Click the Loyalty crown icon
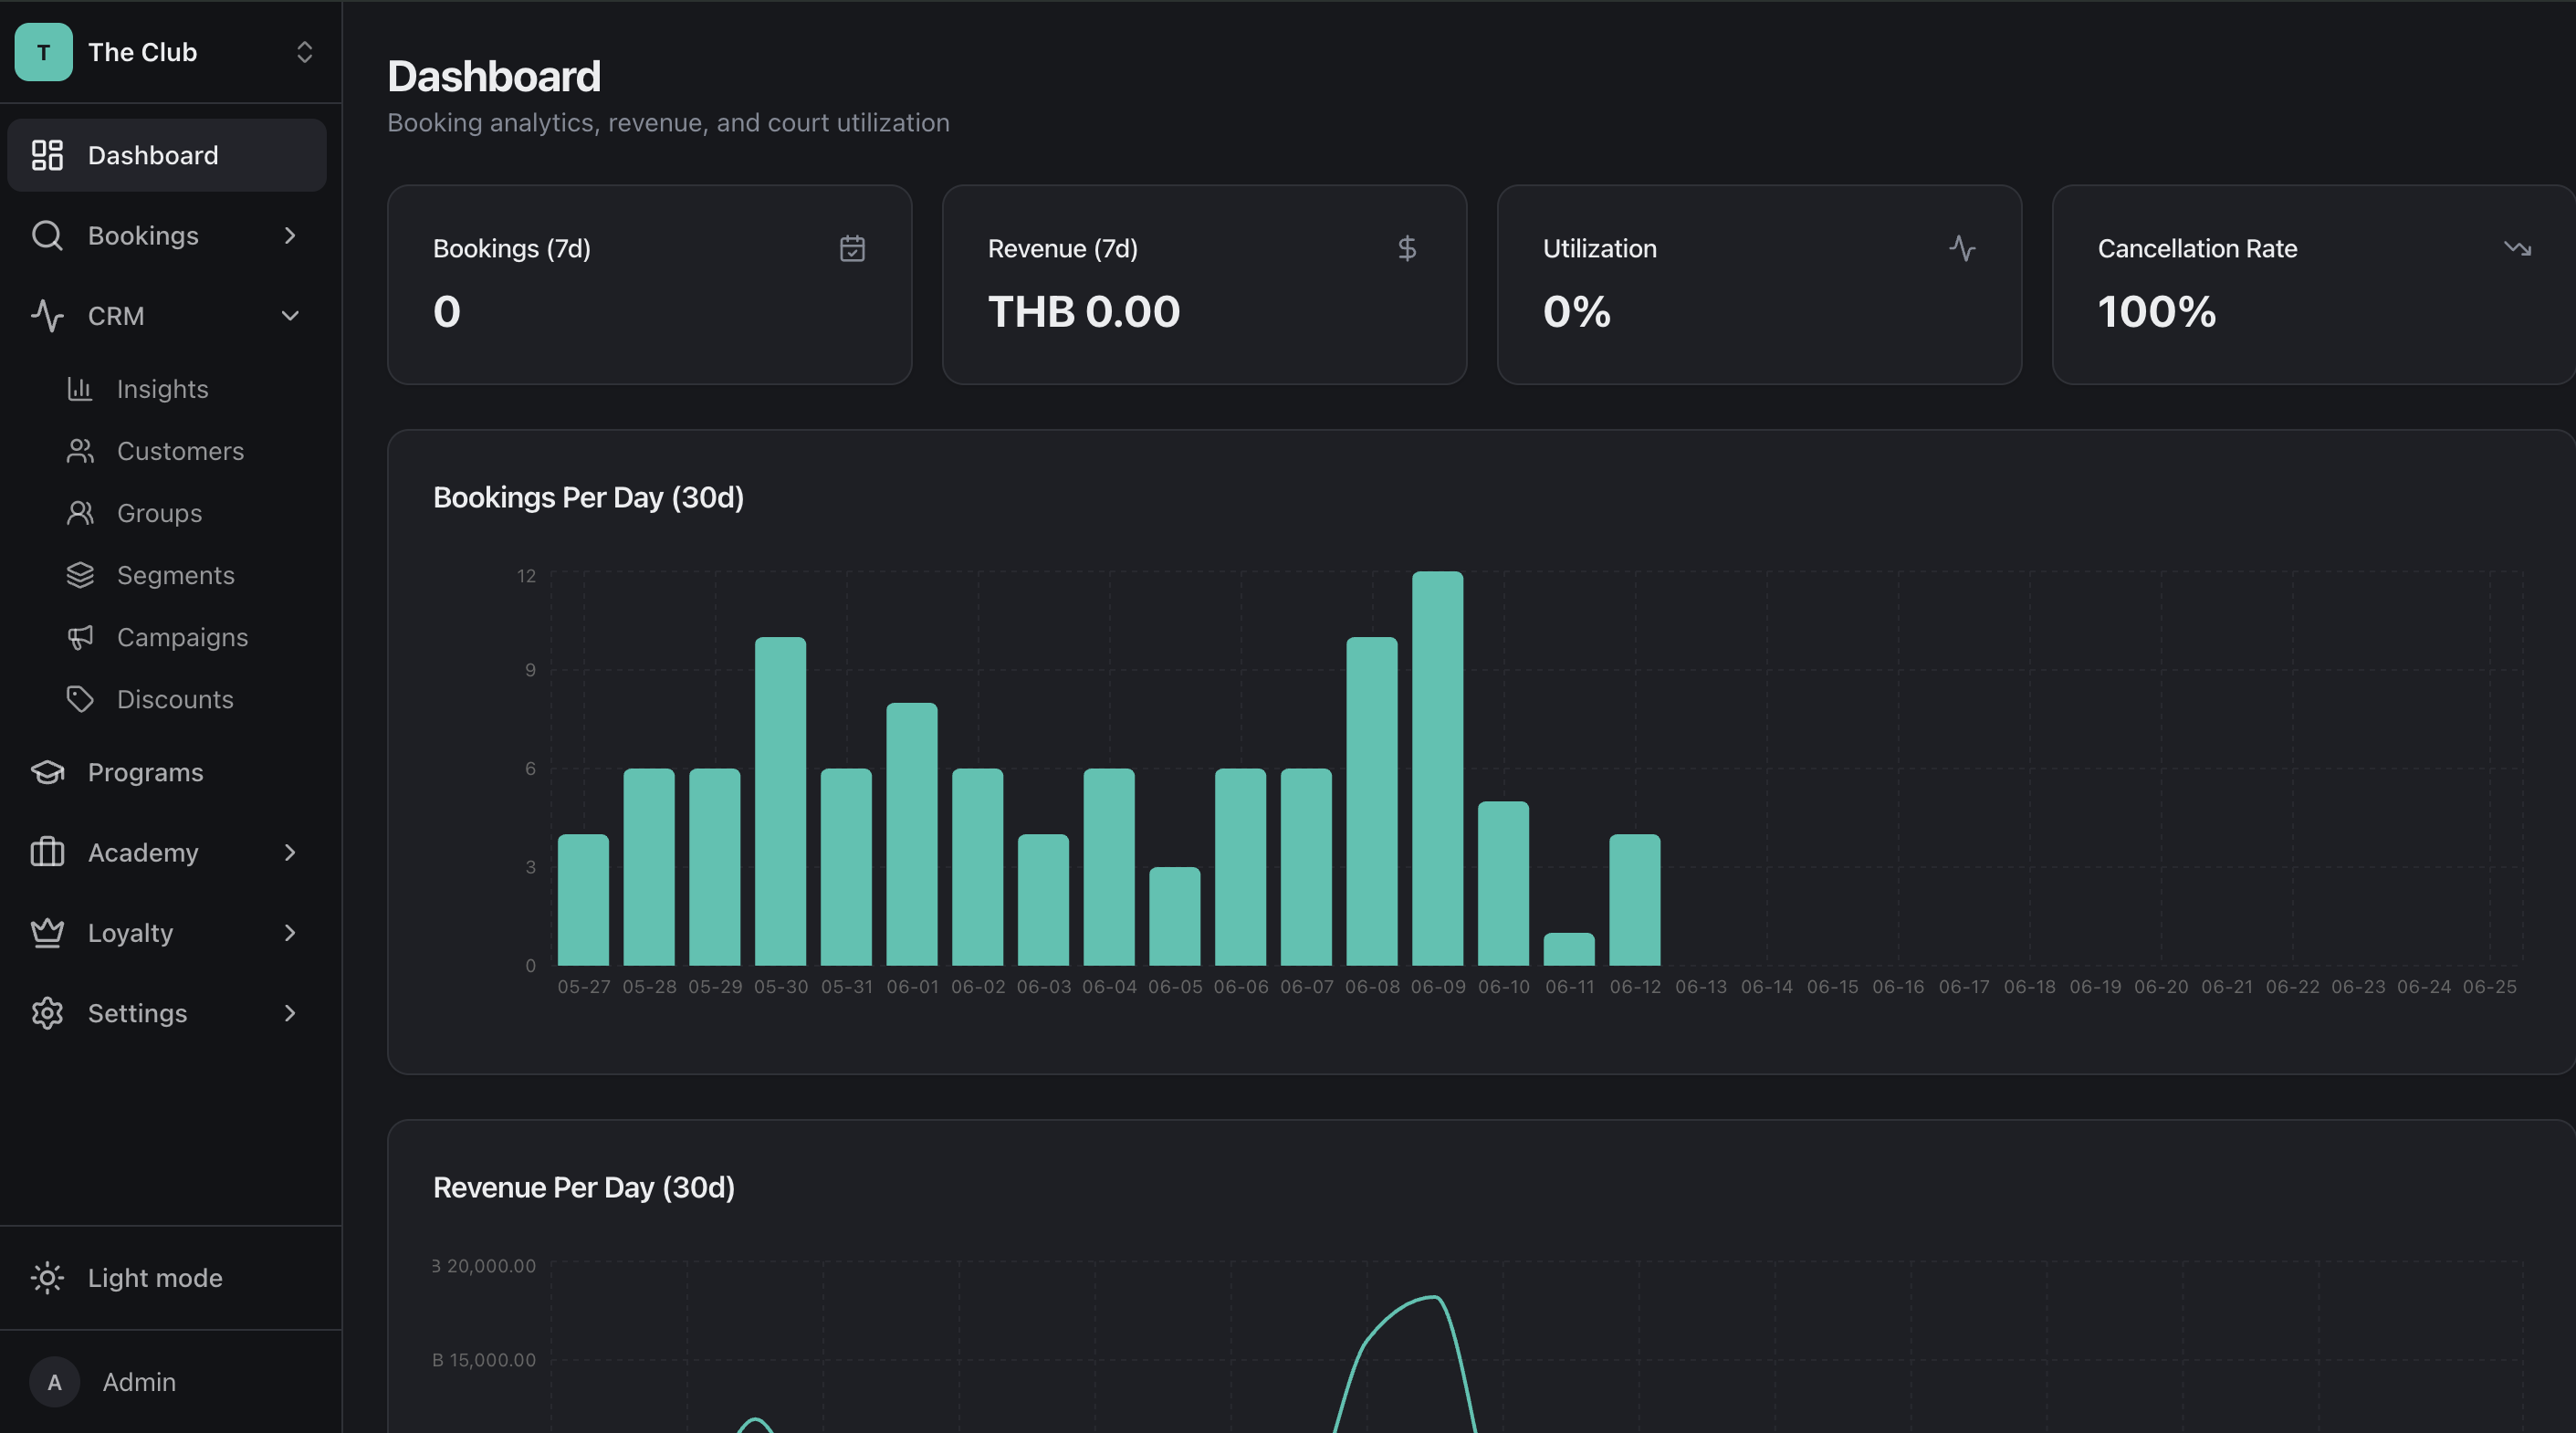This screenshot has width=2576, height=1433. coord(47,932)
